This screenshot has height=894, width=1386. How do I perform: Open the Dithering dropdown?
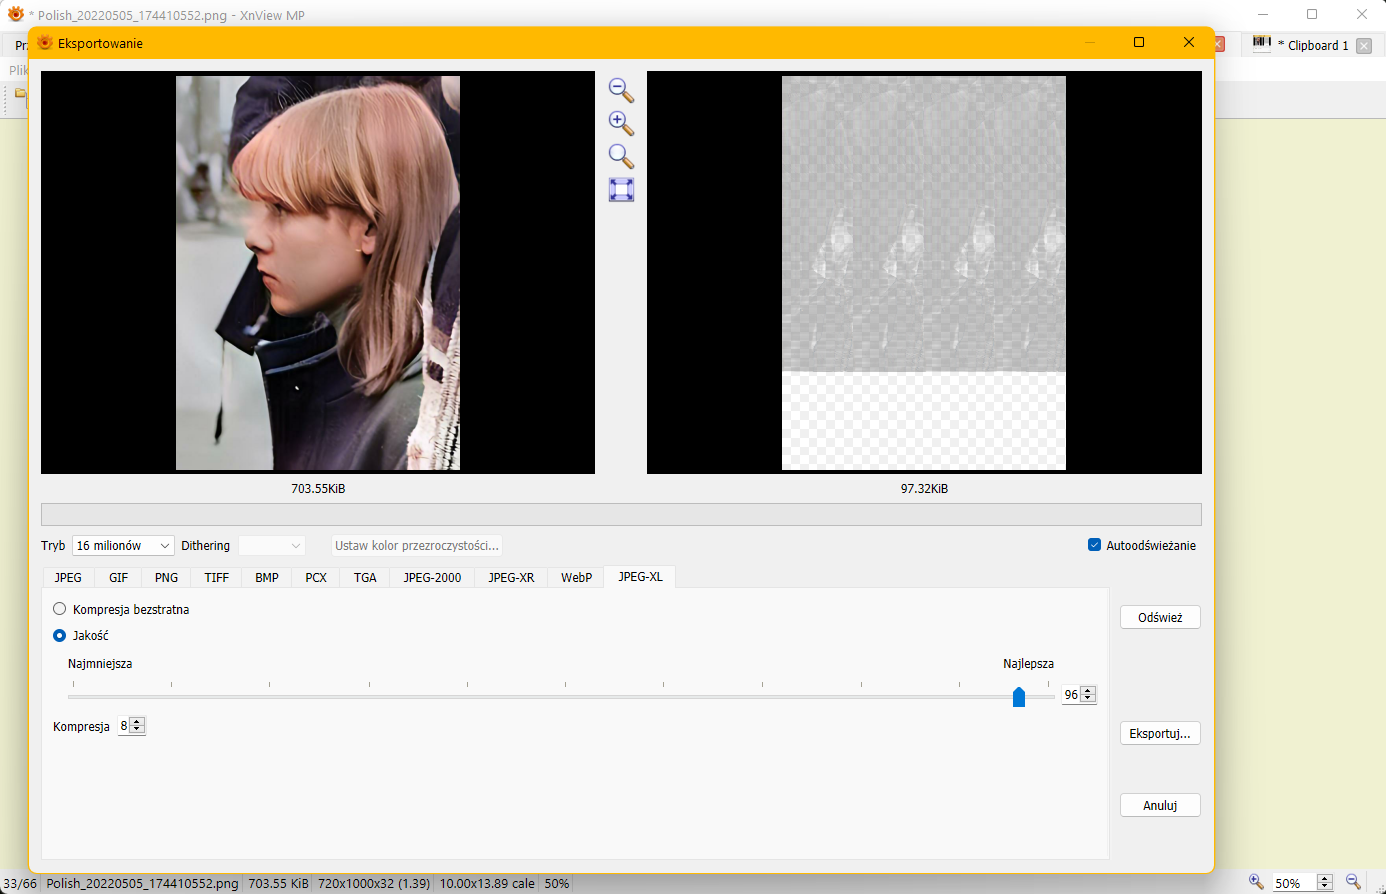(271, 546)
